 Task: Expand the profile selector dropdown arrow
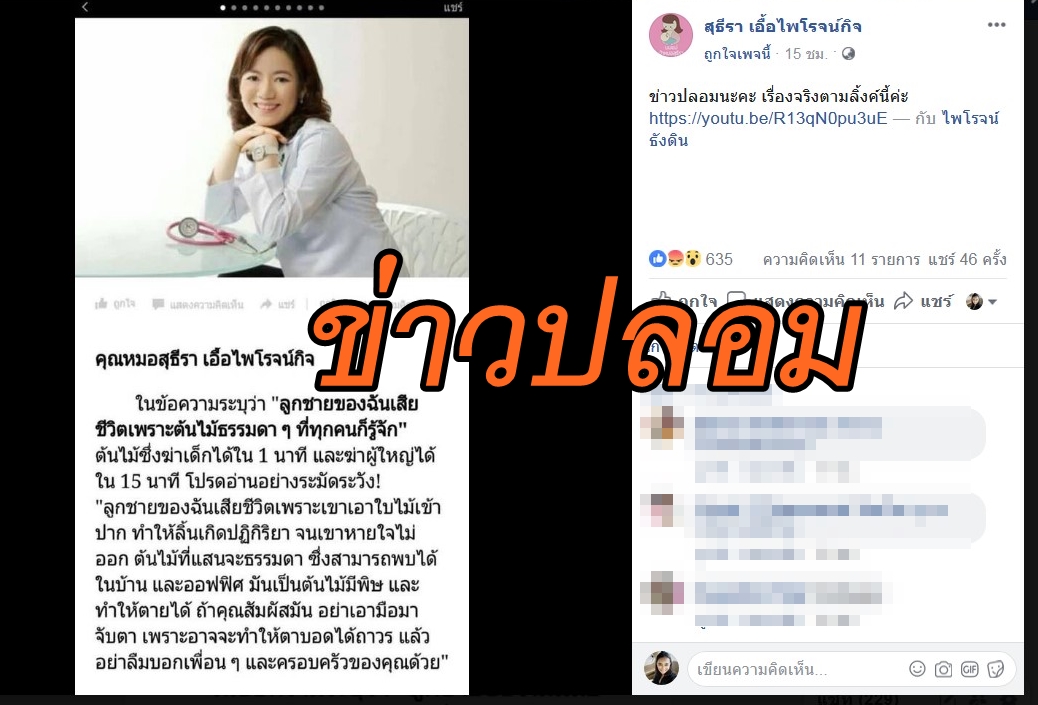(x=992, y=302)
